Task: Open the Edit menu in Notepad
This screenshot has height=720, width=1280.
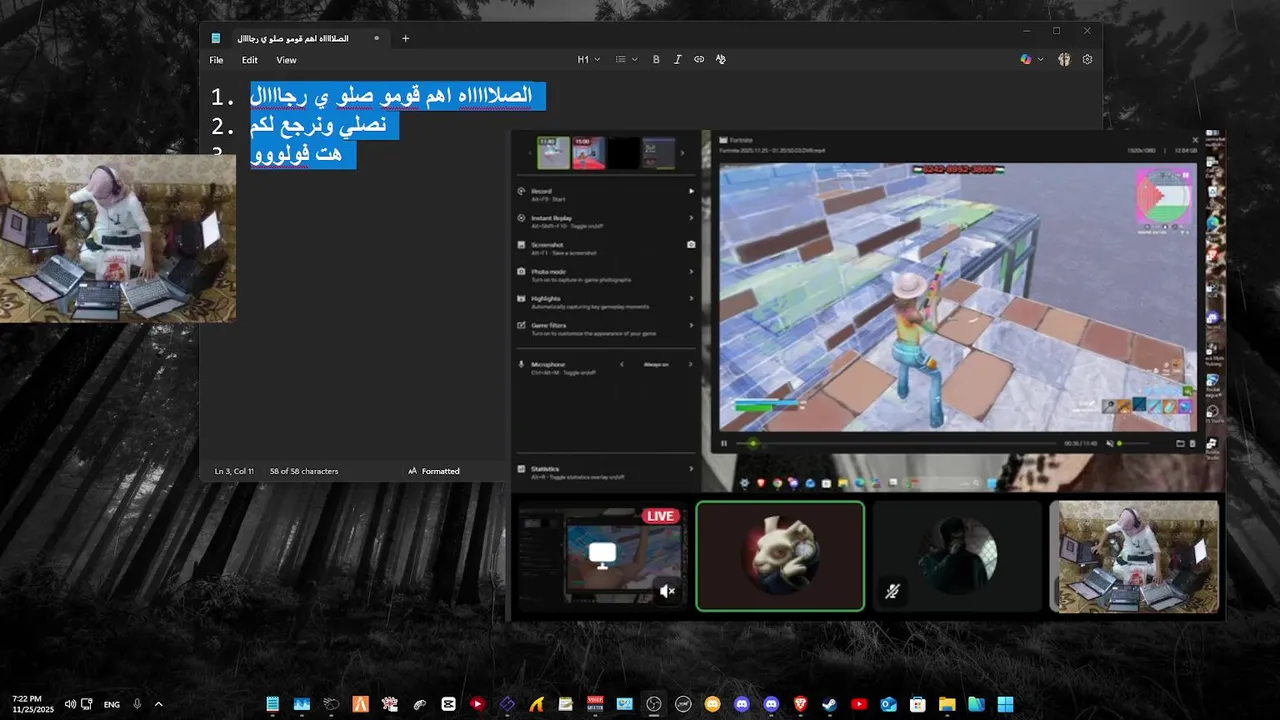Action: (x=249, y=60)
